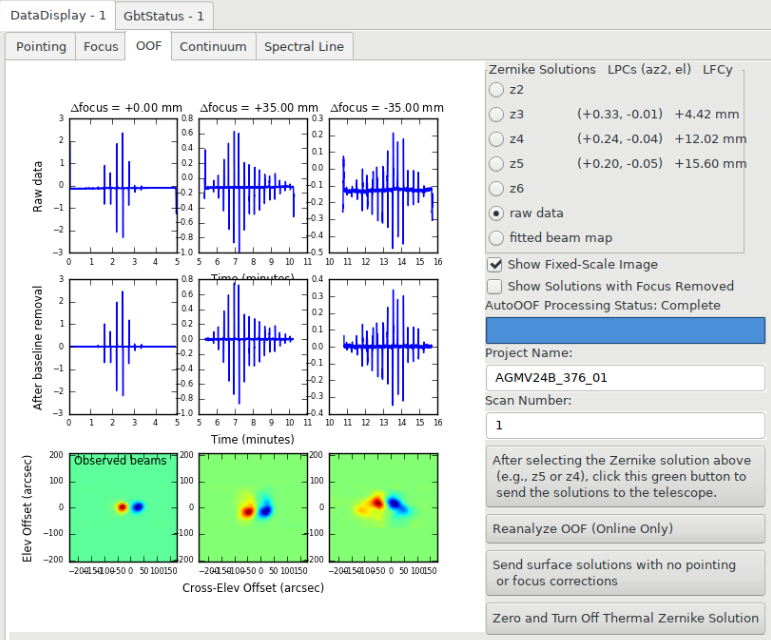Viewport: 771px width, 640px height.
Task: Choose the fitted beam map option
Action: click(497, 237)
